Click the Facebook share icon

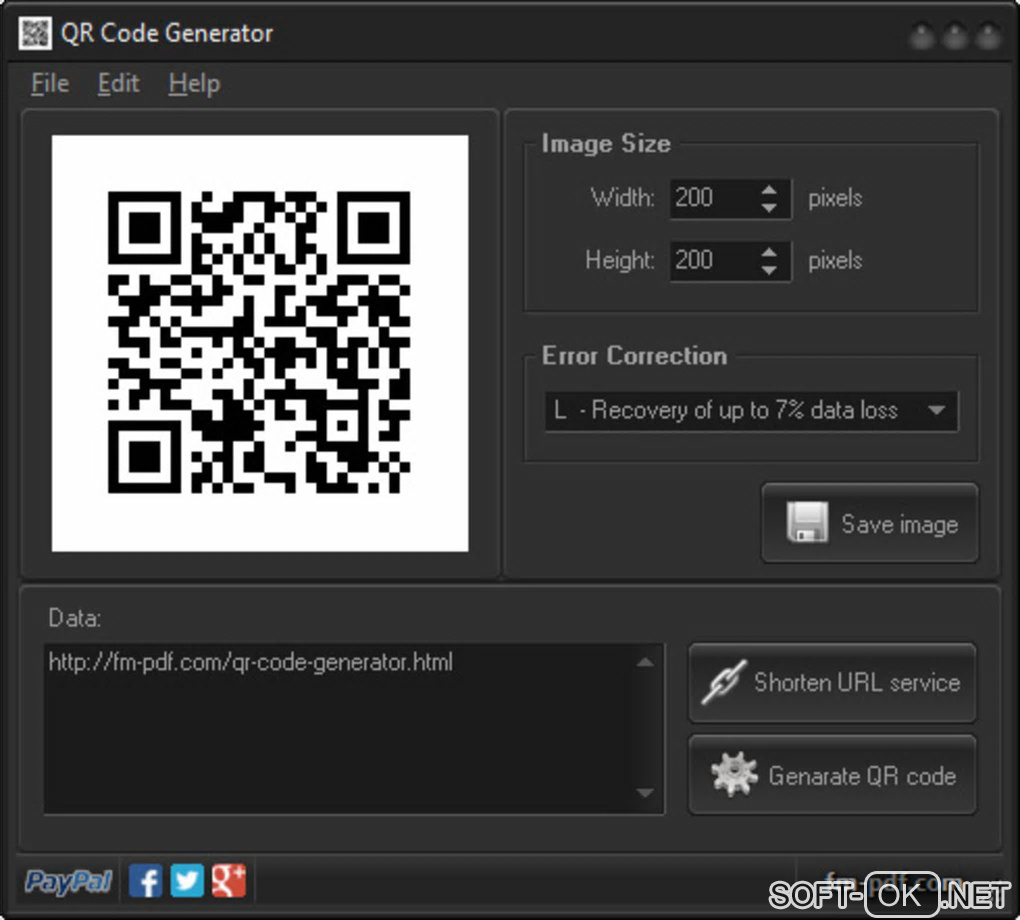click(146, 881)
